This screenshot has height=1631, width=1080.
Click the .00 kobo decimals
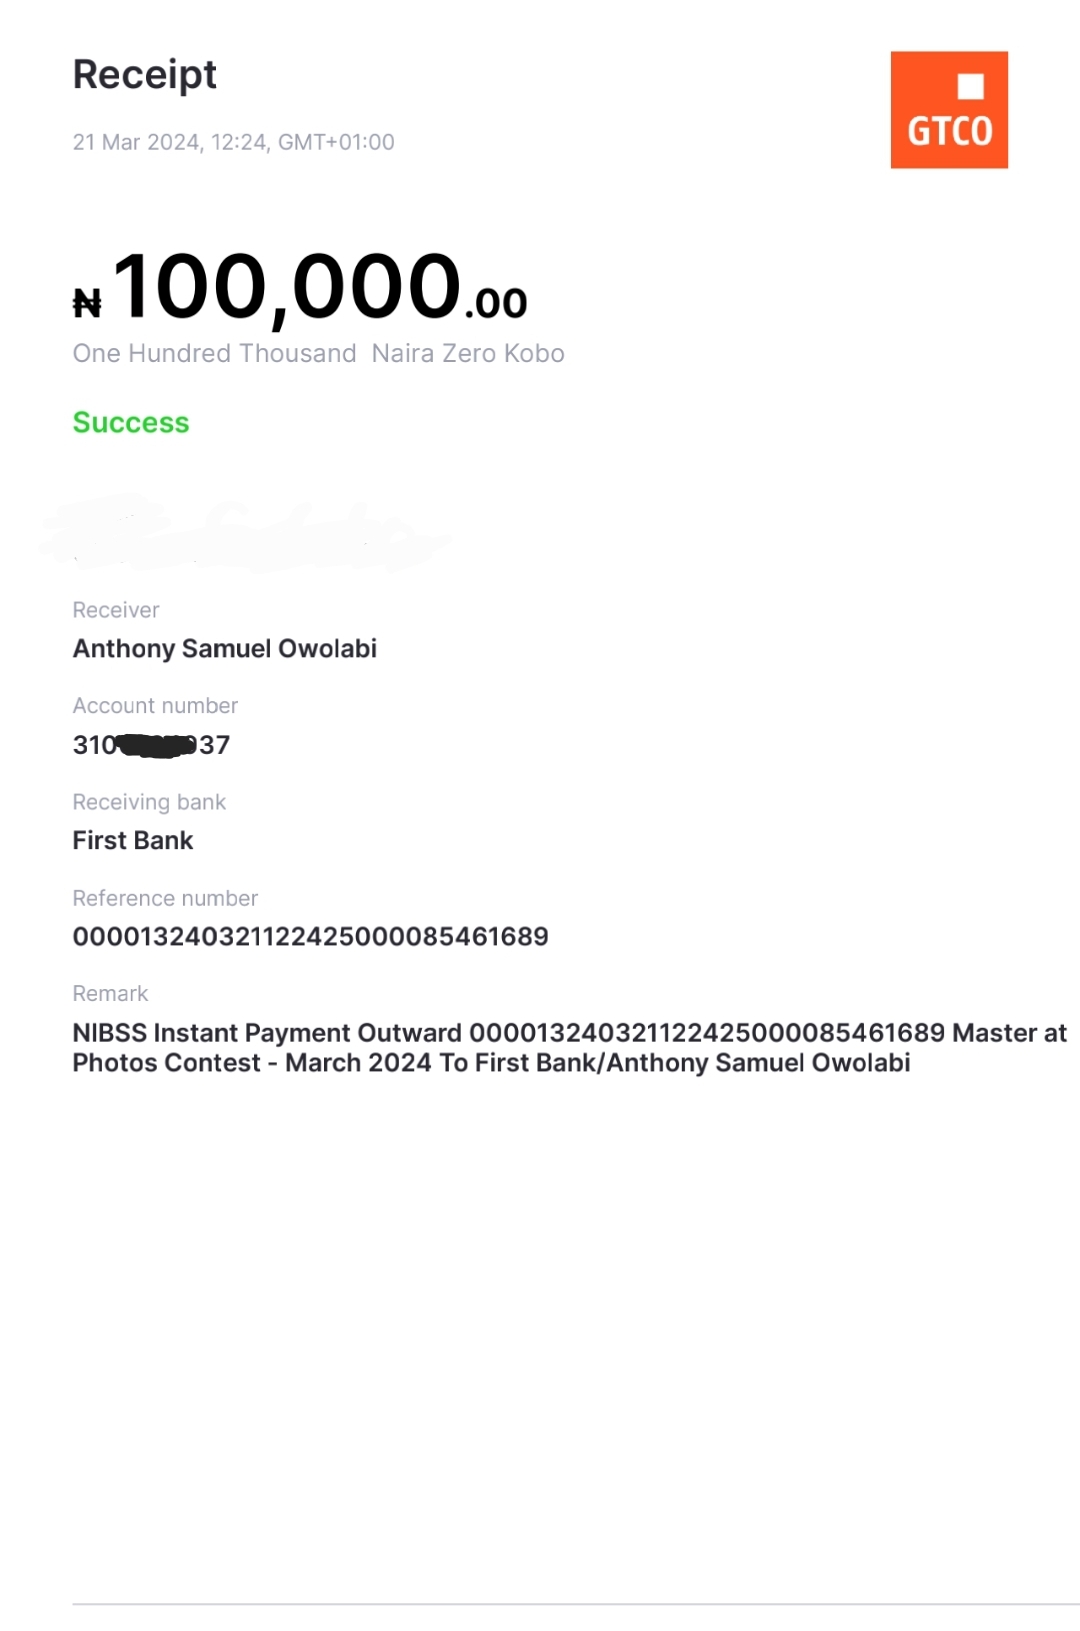coord(496,303)
